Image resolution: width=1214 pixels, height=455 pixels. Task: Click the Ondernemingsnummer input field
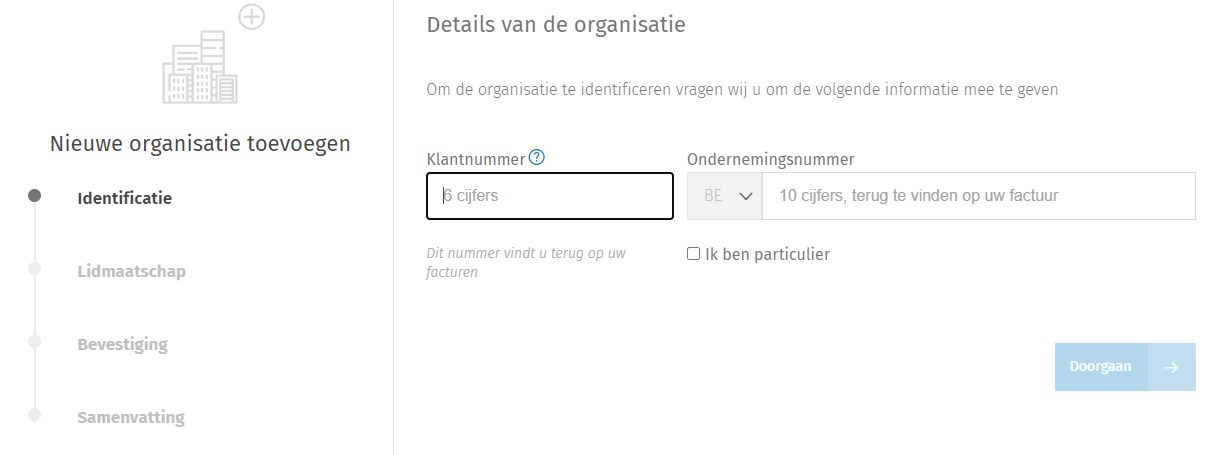[x=978, y=196]
